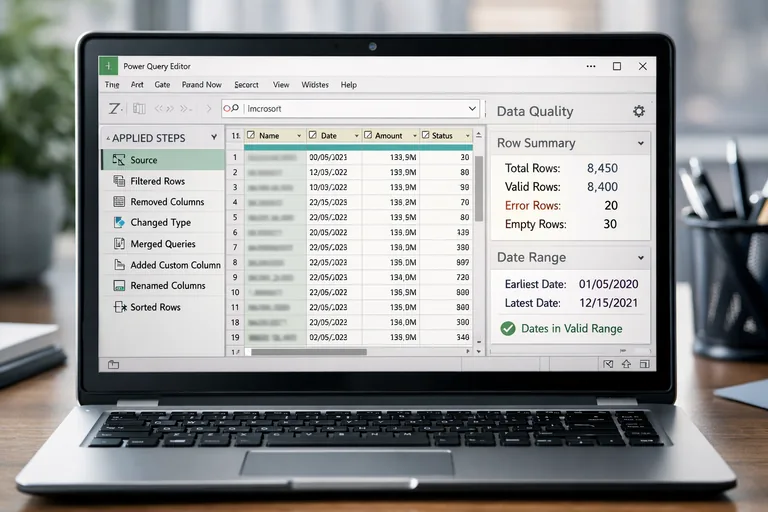Click the folder icon in bottom-left status bar
This screenshot has height=512, width=768.
114,365
